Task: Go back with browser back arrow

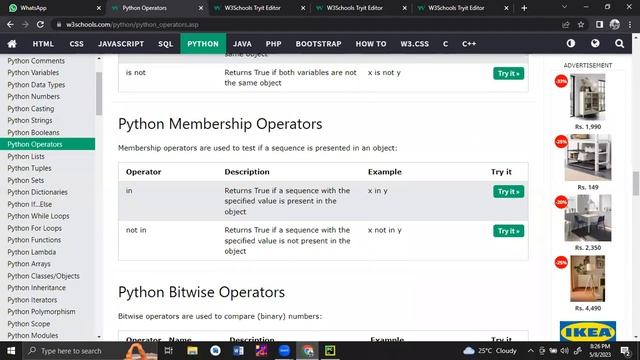Action: click(x=10, y=24)
